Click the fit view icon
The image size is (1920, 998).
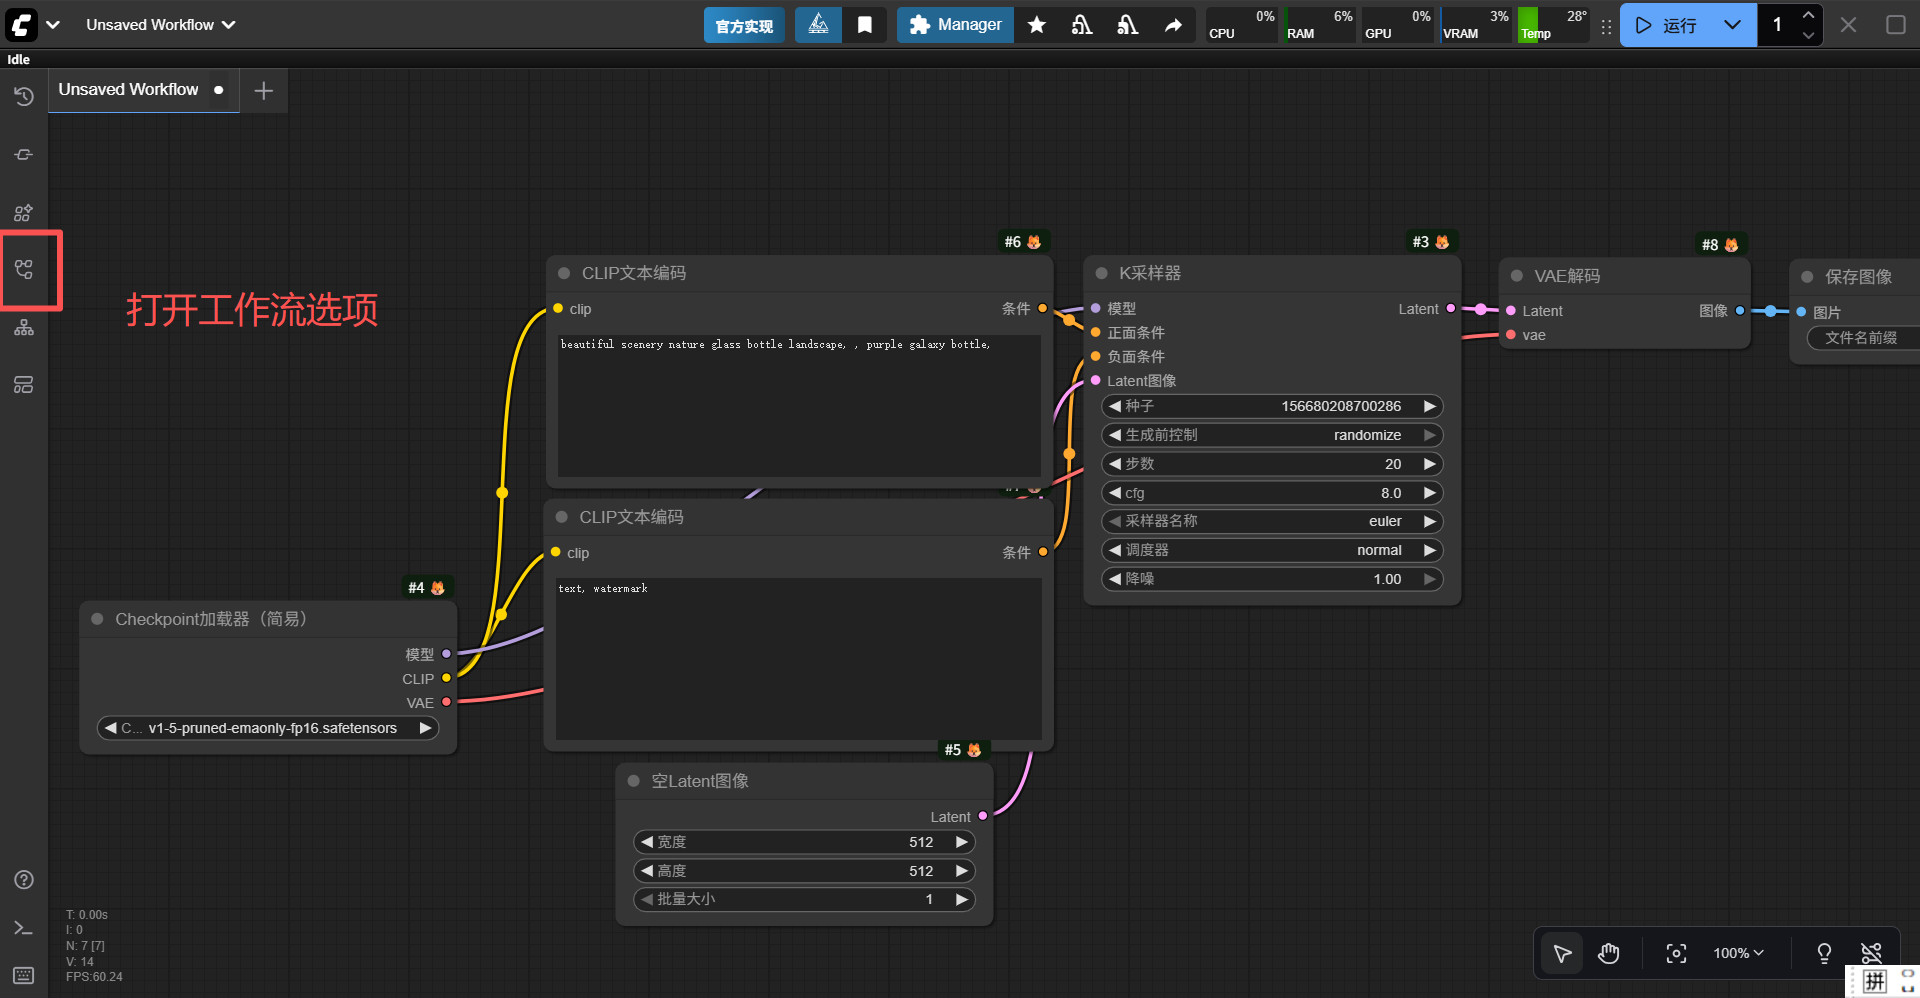(x=1676, y=953)
